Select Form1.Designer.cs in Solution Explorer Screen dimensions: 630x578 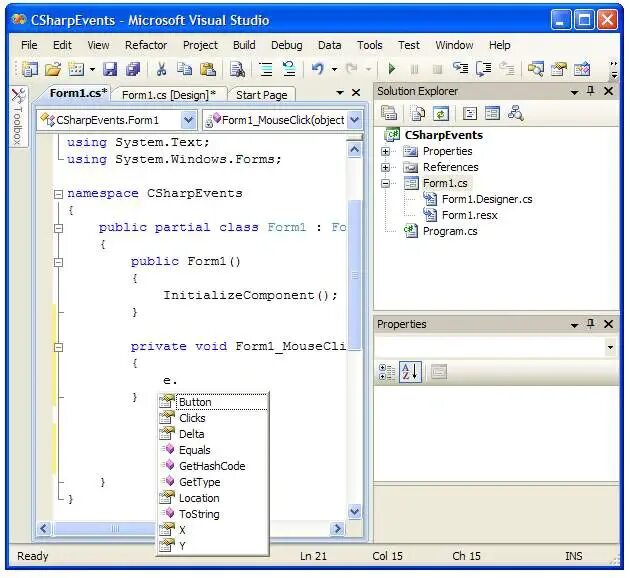pyautogui.click(x=487, y=199)
